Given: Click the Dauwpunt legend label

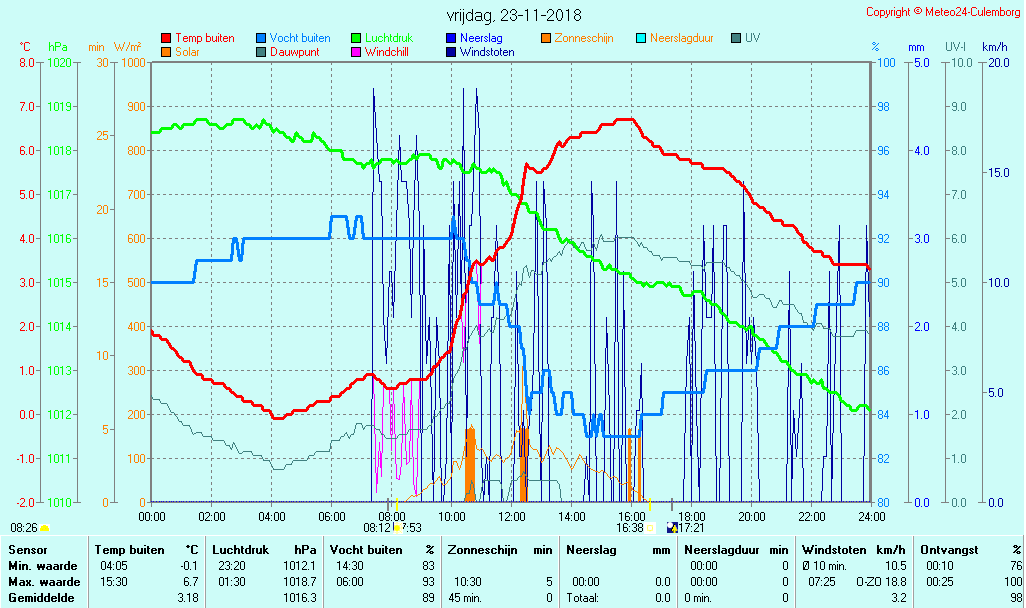Looking at the screenshot, I should pos(294,52).
